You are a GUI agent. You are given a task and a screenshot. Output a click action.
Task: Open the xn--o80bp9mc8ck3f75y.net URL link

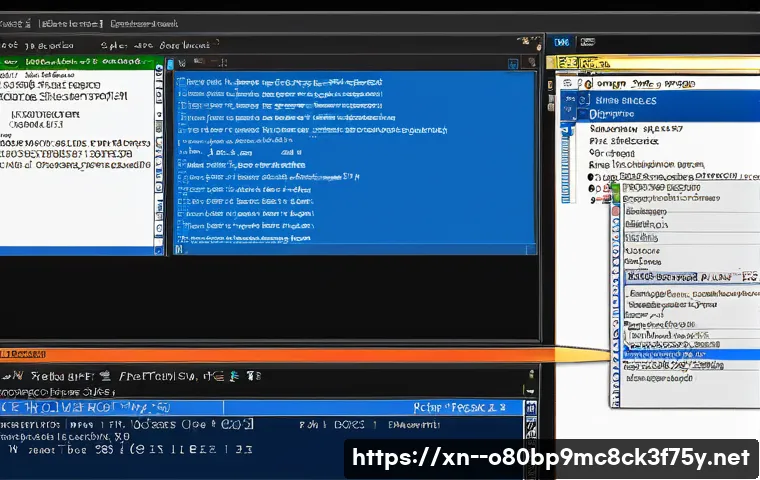tap(552, 458)
